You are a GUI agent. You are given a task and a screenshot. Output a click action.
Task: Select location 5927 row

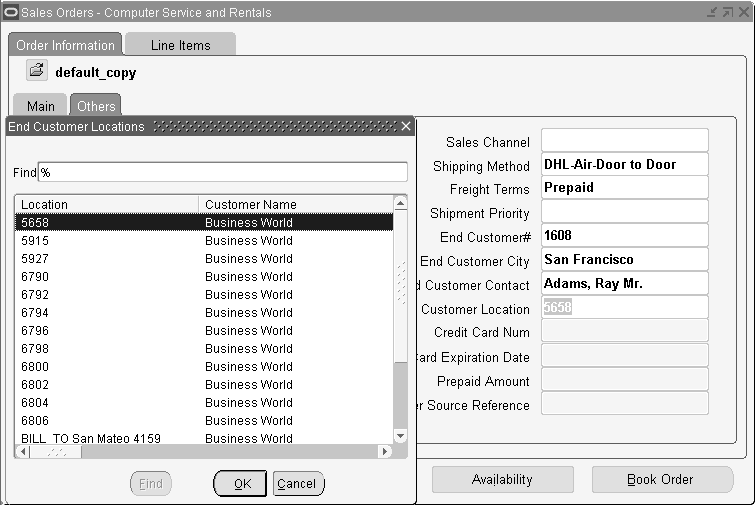(x=204, y=259)
